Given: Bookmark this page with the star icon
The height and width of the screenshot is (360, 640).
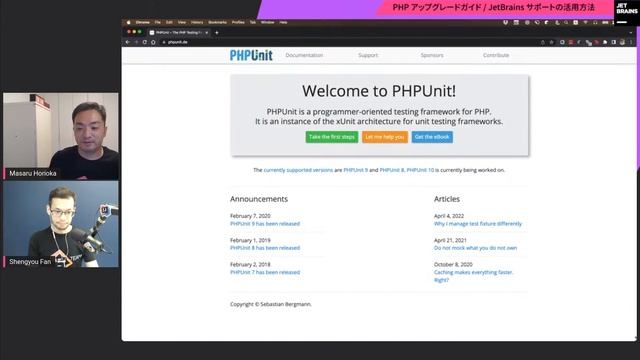Looking at the screenshot, I should (x=551, y=42).
